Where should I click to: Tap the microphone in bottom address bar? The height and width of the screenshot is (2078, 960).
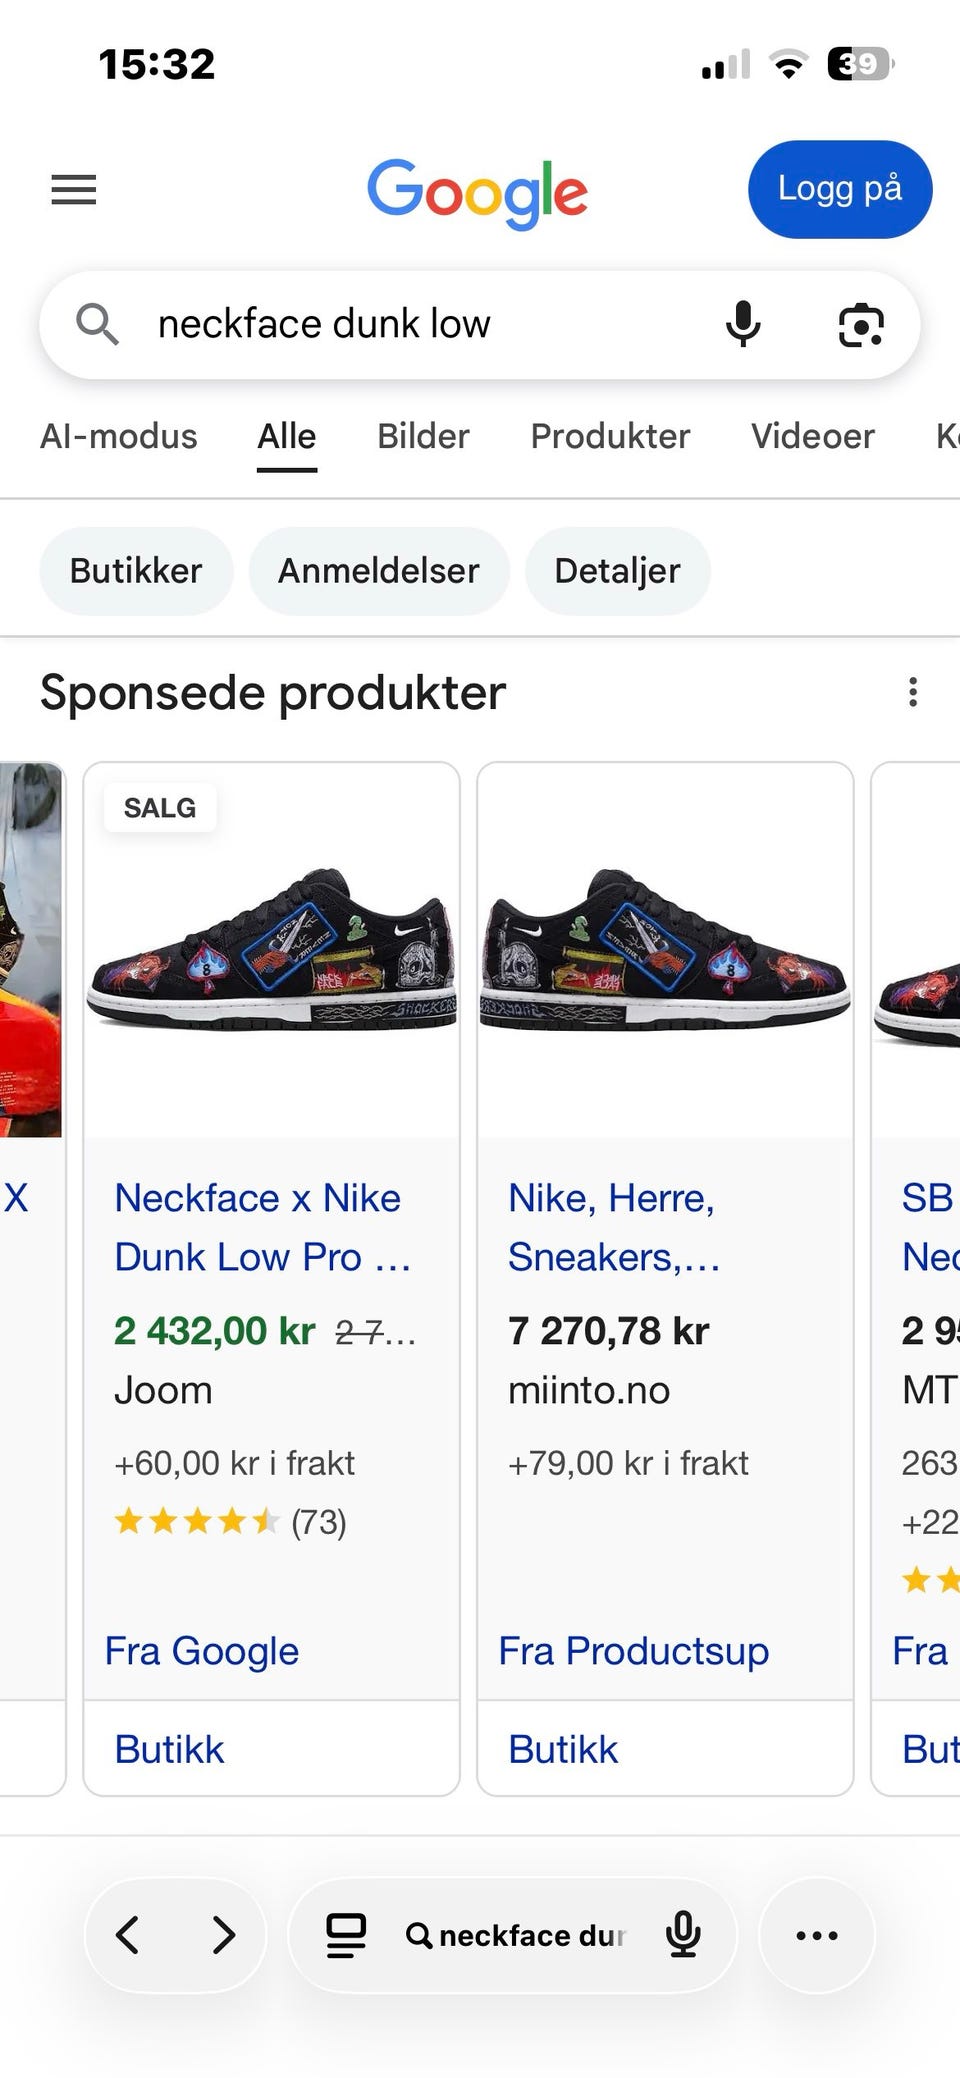coord(683,1935)
